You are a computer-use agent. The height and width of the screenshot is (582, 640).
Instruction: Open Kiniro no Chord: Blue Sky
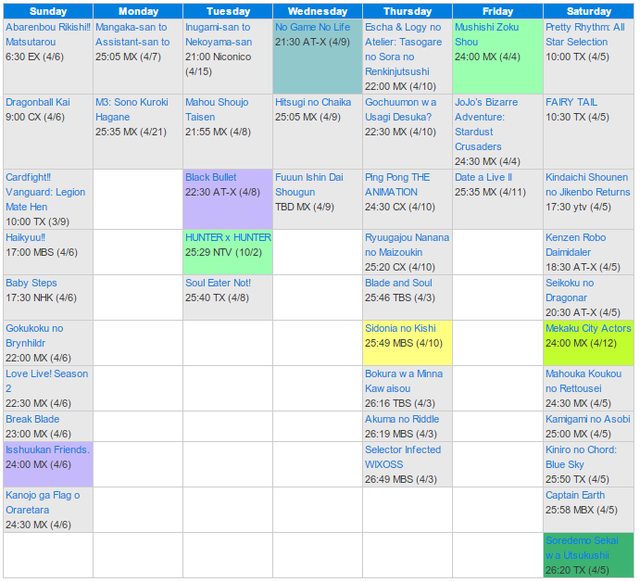581,457
